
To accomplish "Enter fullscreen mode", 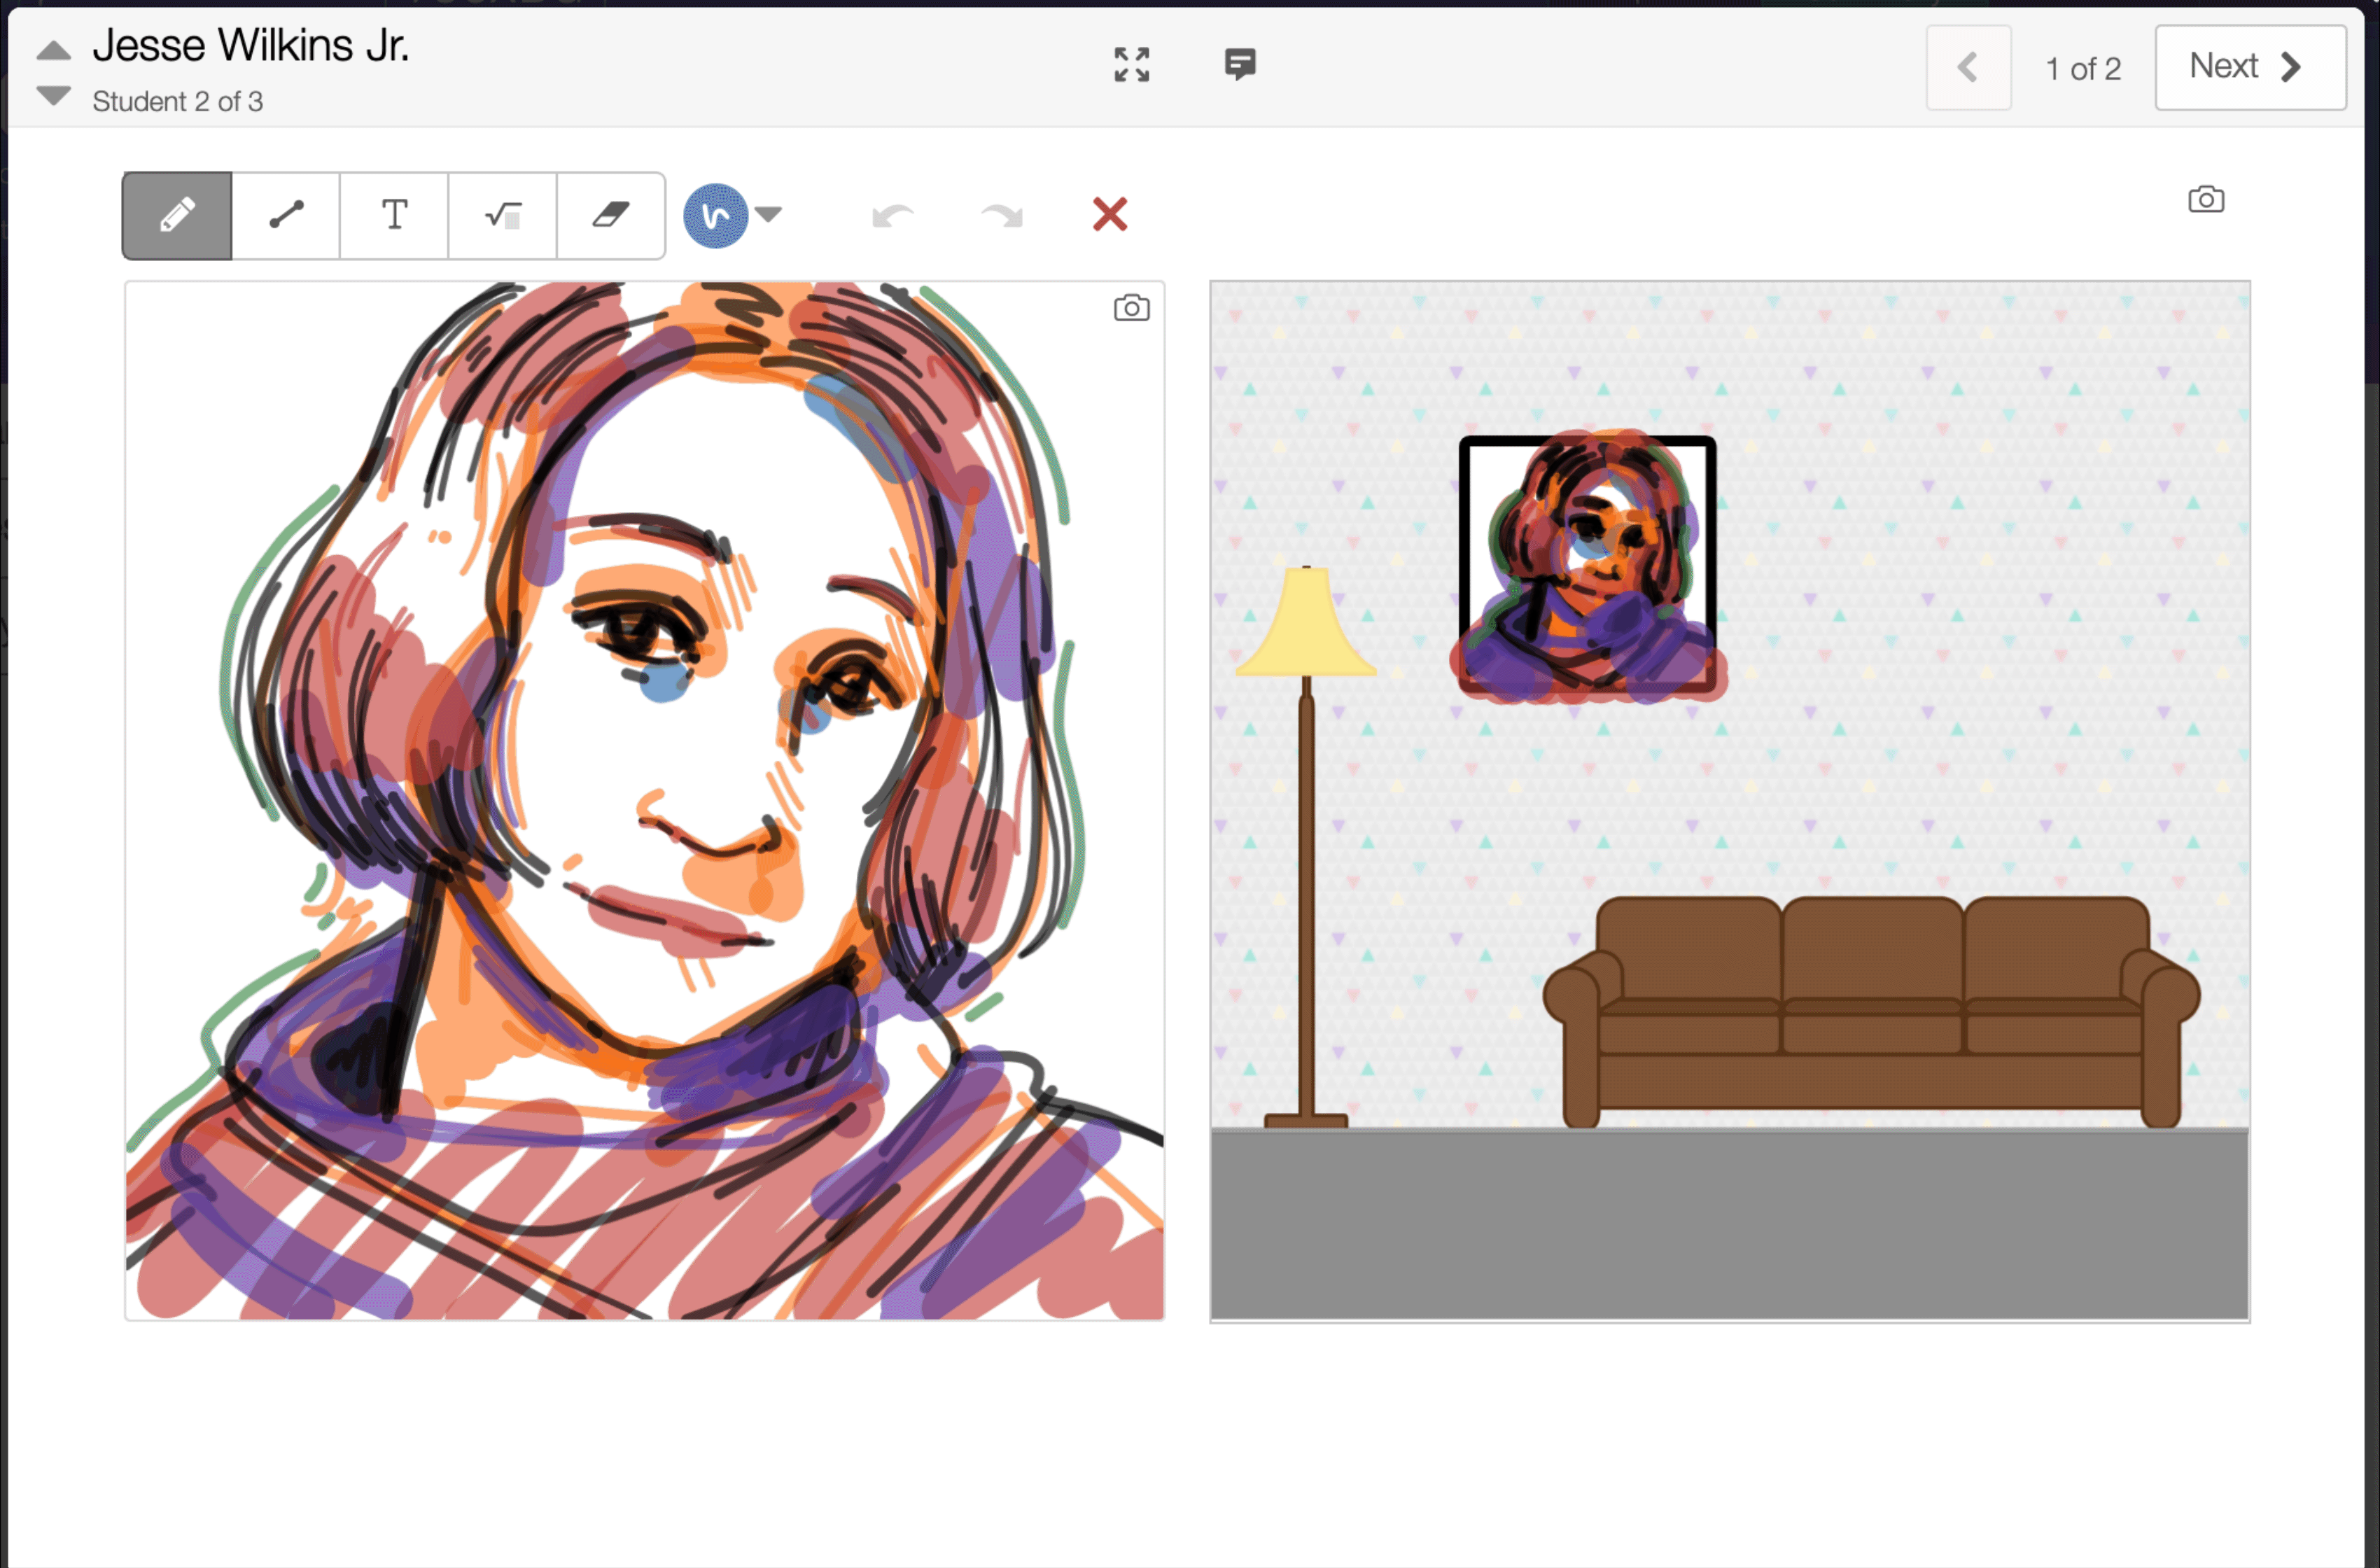I will 1131,65.
